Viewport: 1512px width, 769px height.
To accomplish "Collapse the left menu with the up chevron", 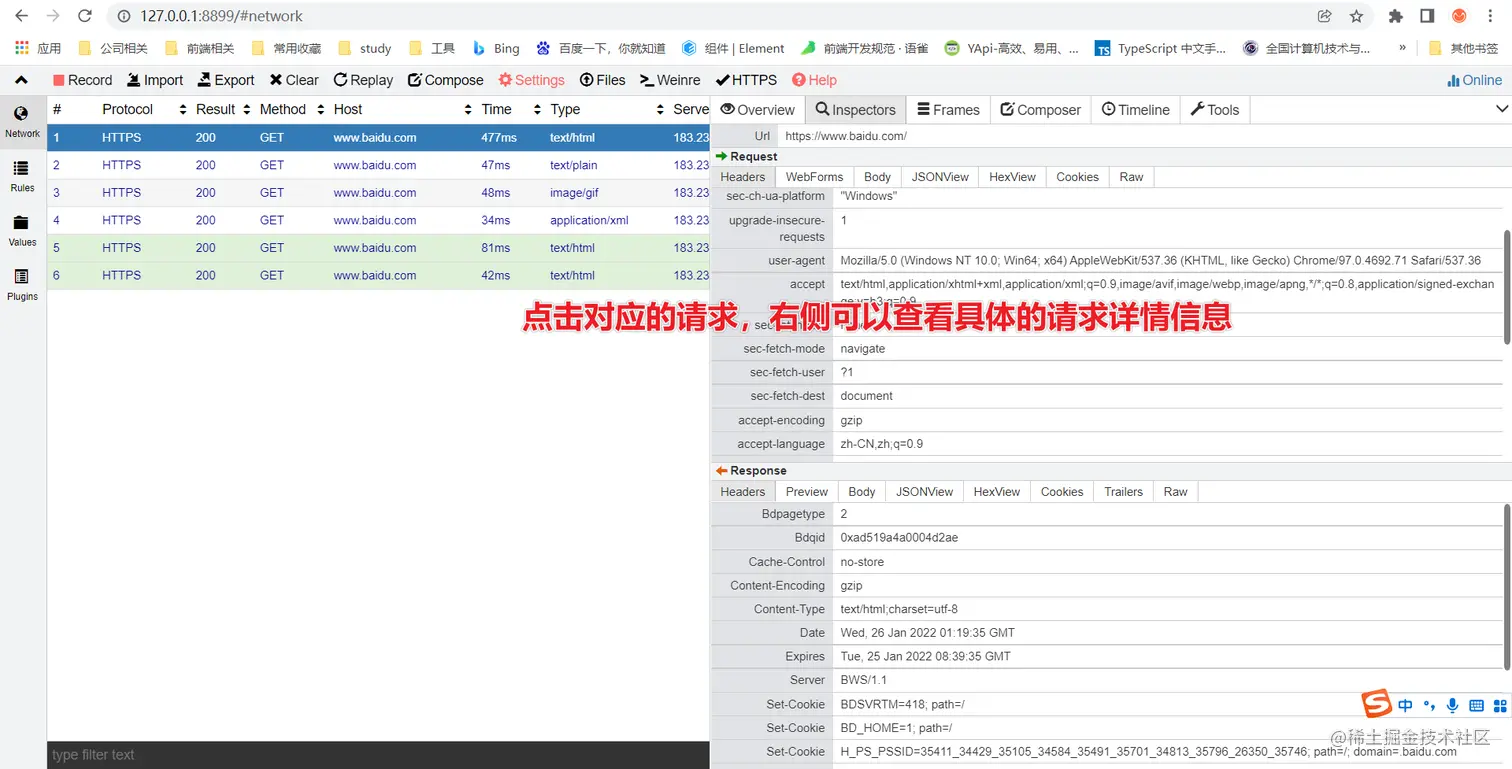I will 21,80.
